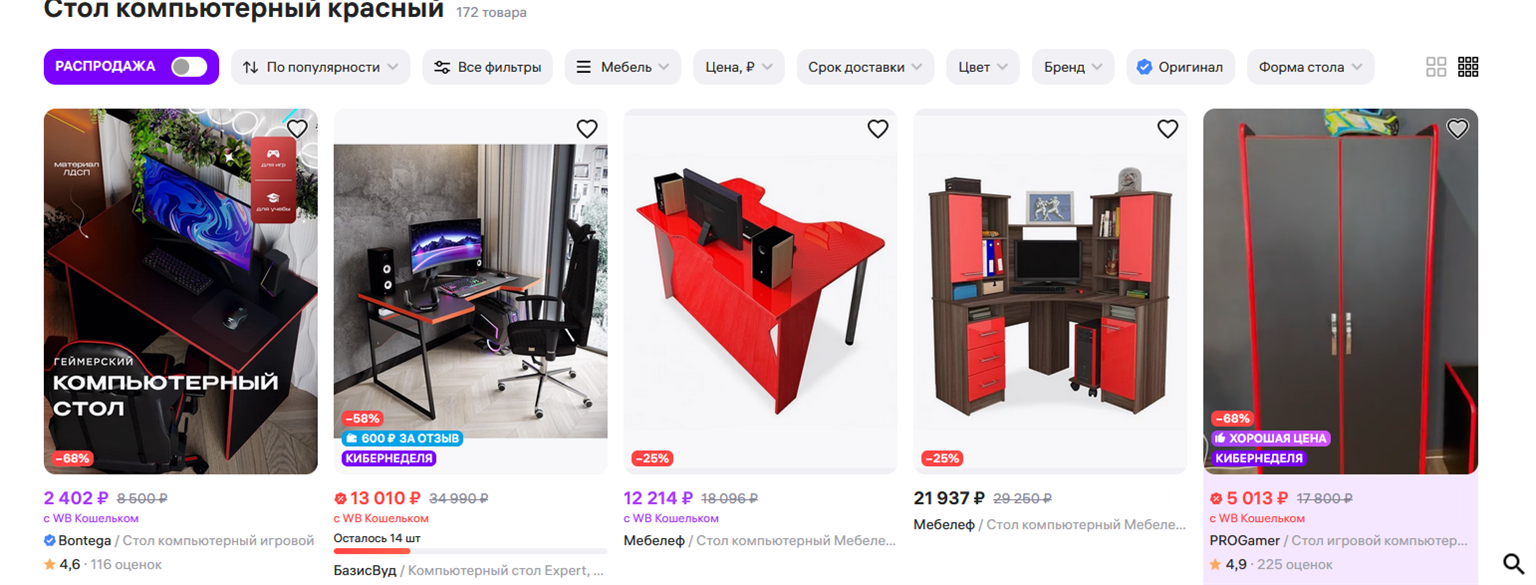
Task: Favorite the БазисВуд Expert desk with heart
Action: [587, 129]
